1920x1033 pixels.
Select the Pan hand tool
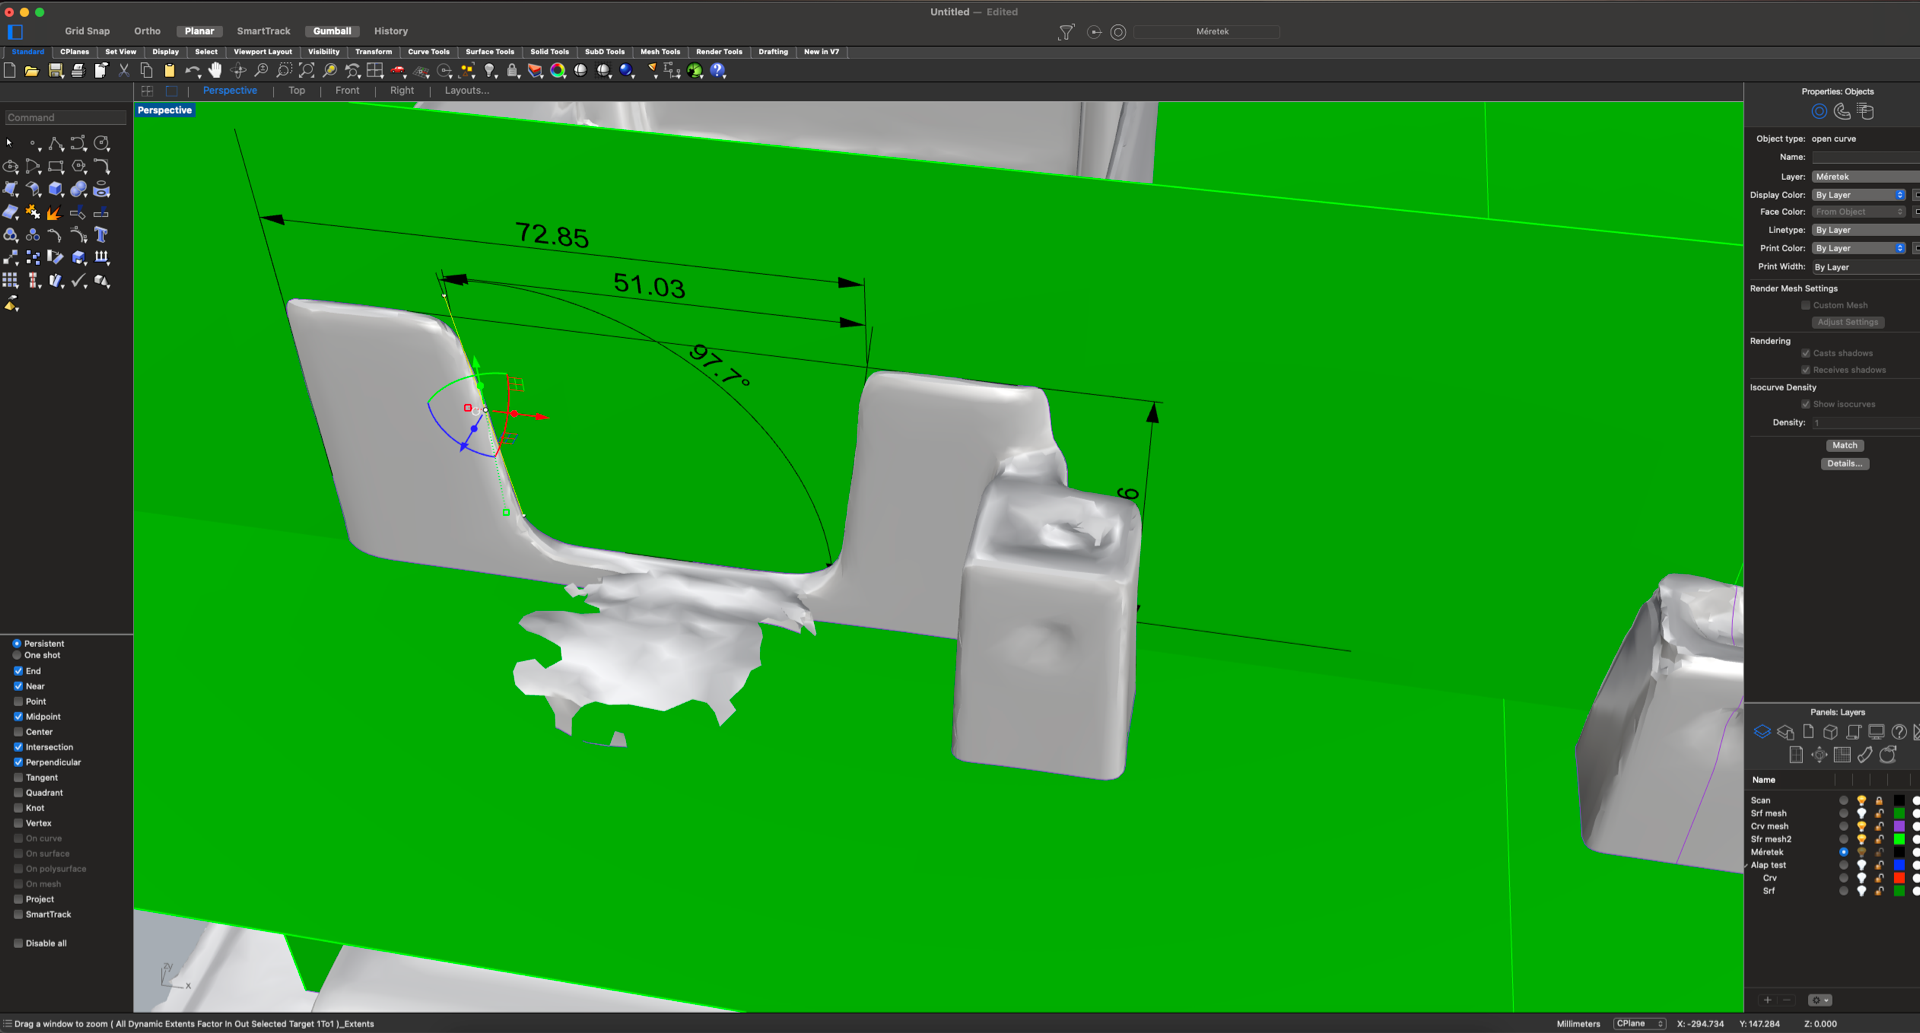pos(215,71)
